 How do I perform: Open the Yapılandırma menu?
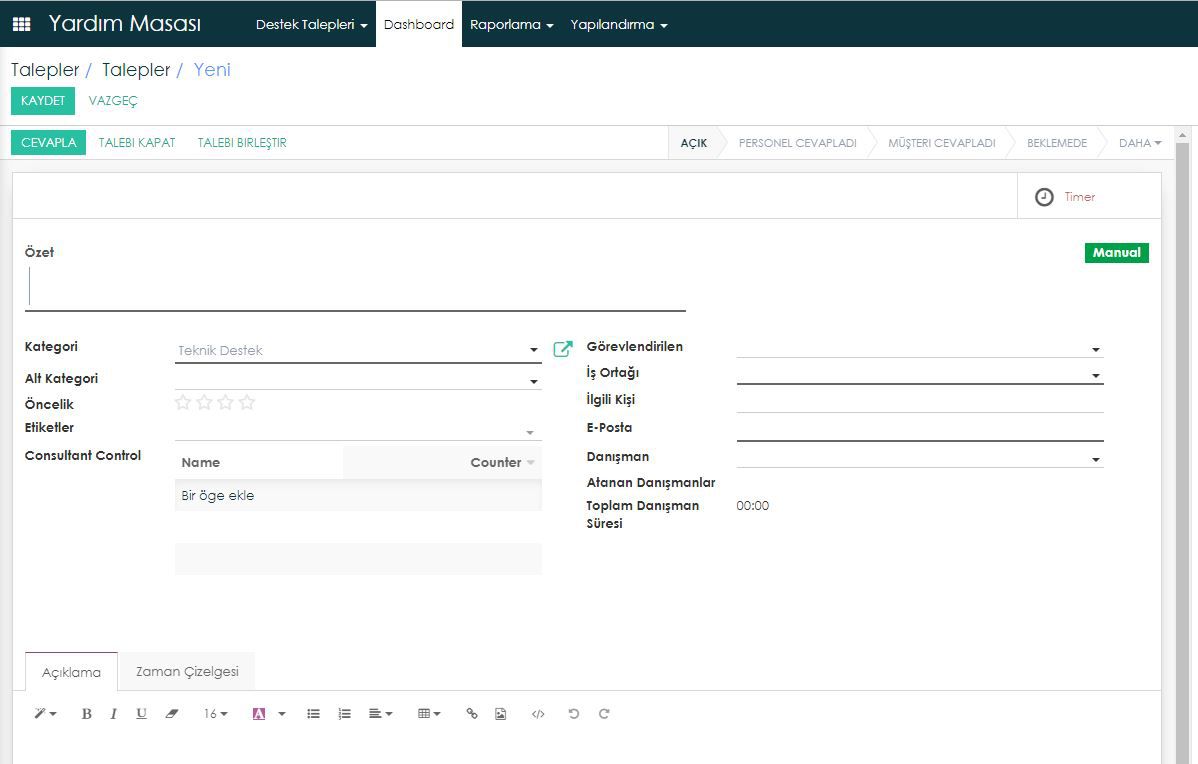[619, 24]
